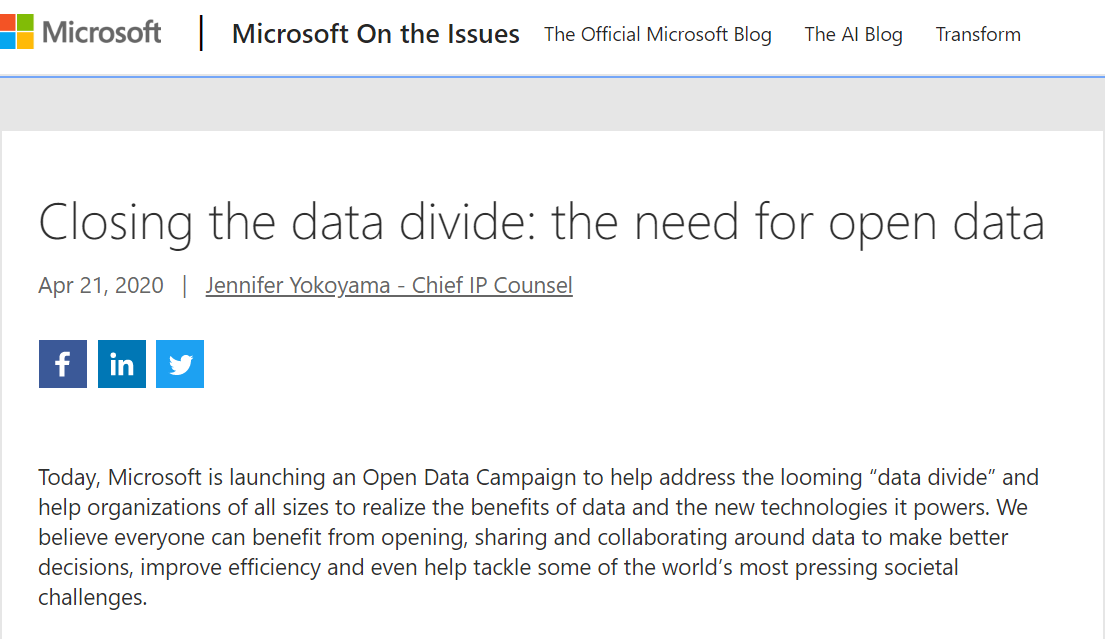Click the word "challenges." ending the paragraph
This screenshot has height=639, width=1105.
pos(93,597)
